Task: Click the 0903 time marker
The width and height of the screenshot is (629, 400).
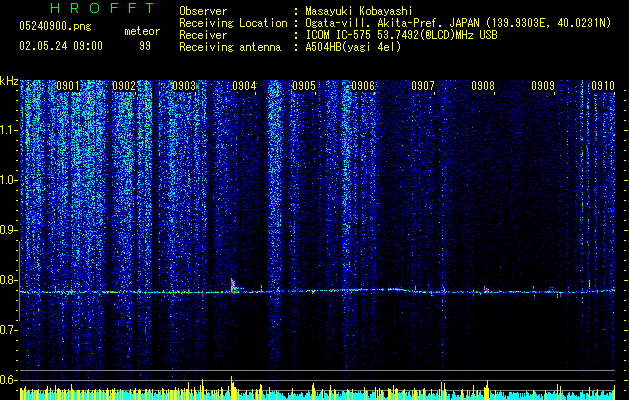Action: click(184, 86)
